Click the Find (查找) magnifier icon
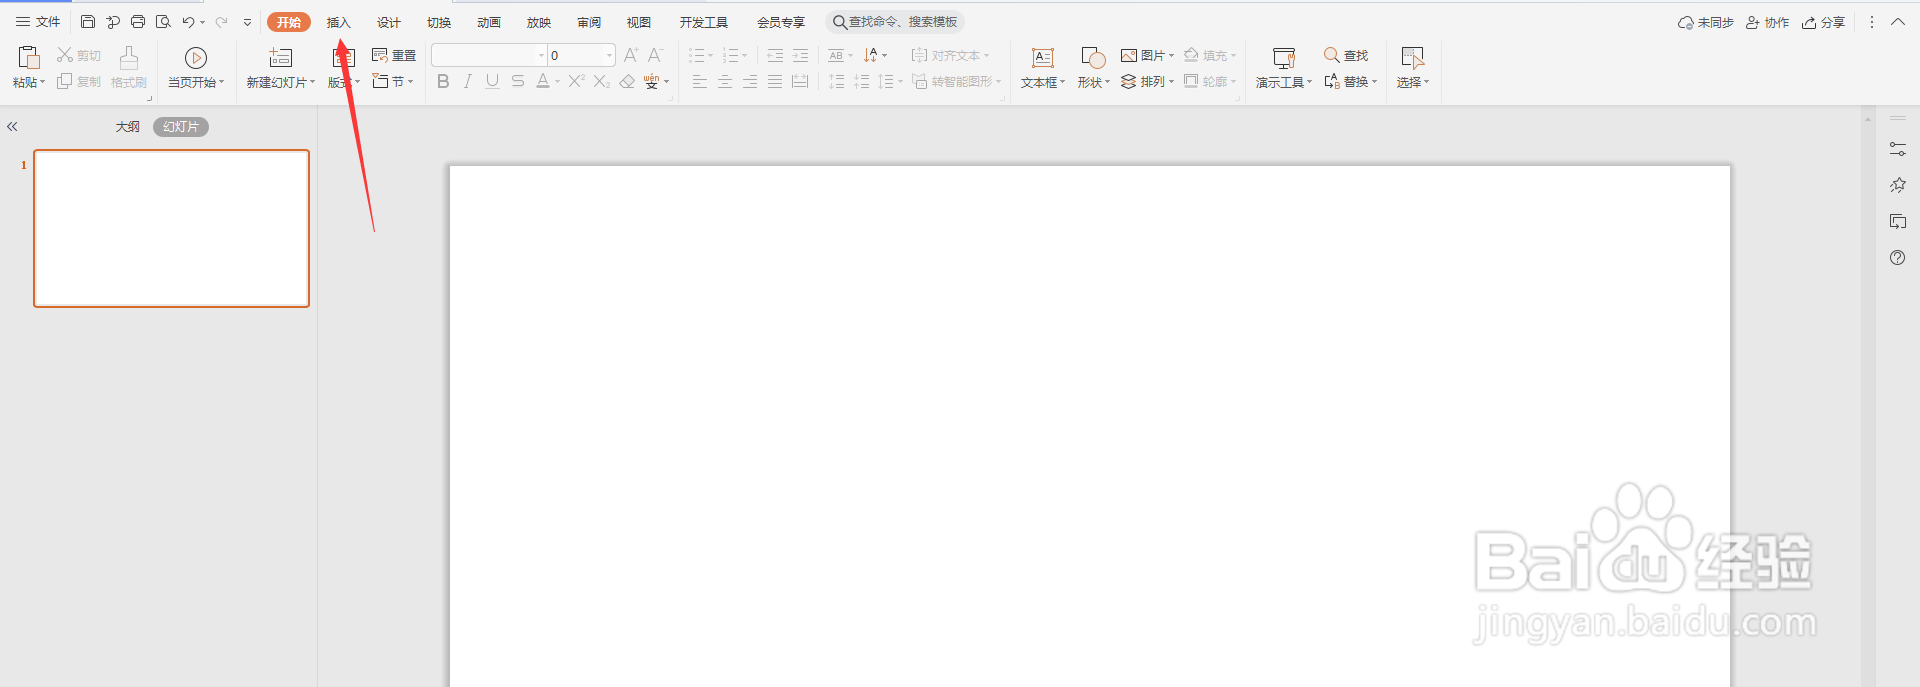 (1332, 55)
